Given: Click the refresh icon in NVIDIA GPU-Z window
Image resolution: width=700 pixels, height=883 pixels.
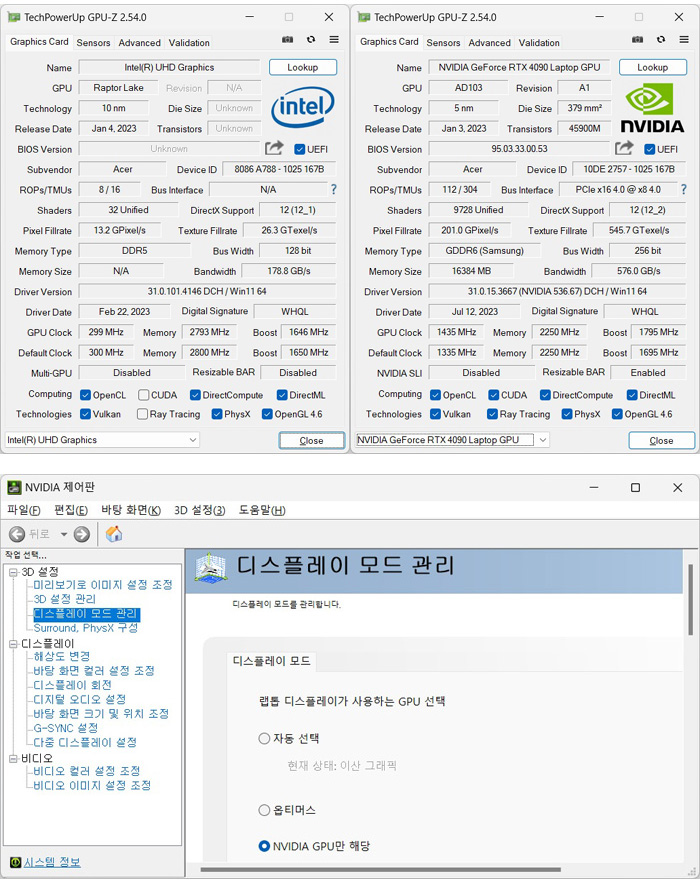Looking at the screenshot, I should [x=661, y=39].
